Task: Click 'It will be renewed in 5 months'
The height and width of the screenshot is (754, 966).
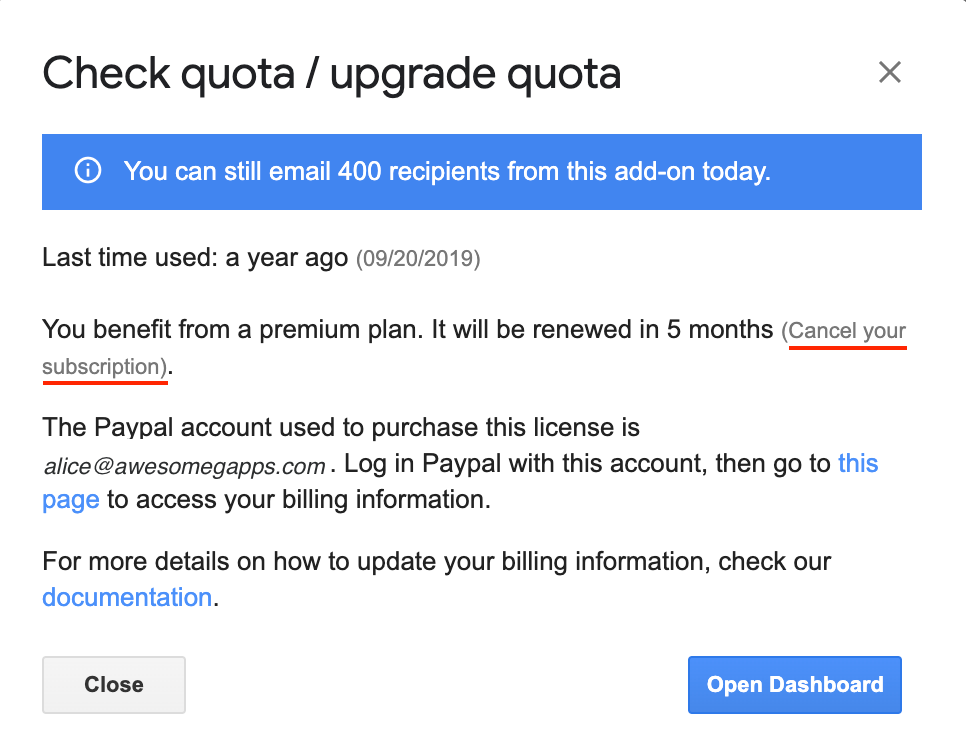Action: [602, 330]
